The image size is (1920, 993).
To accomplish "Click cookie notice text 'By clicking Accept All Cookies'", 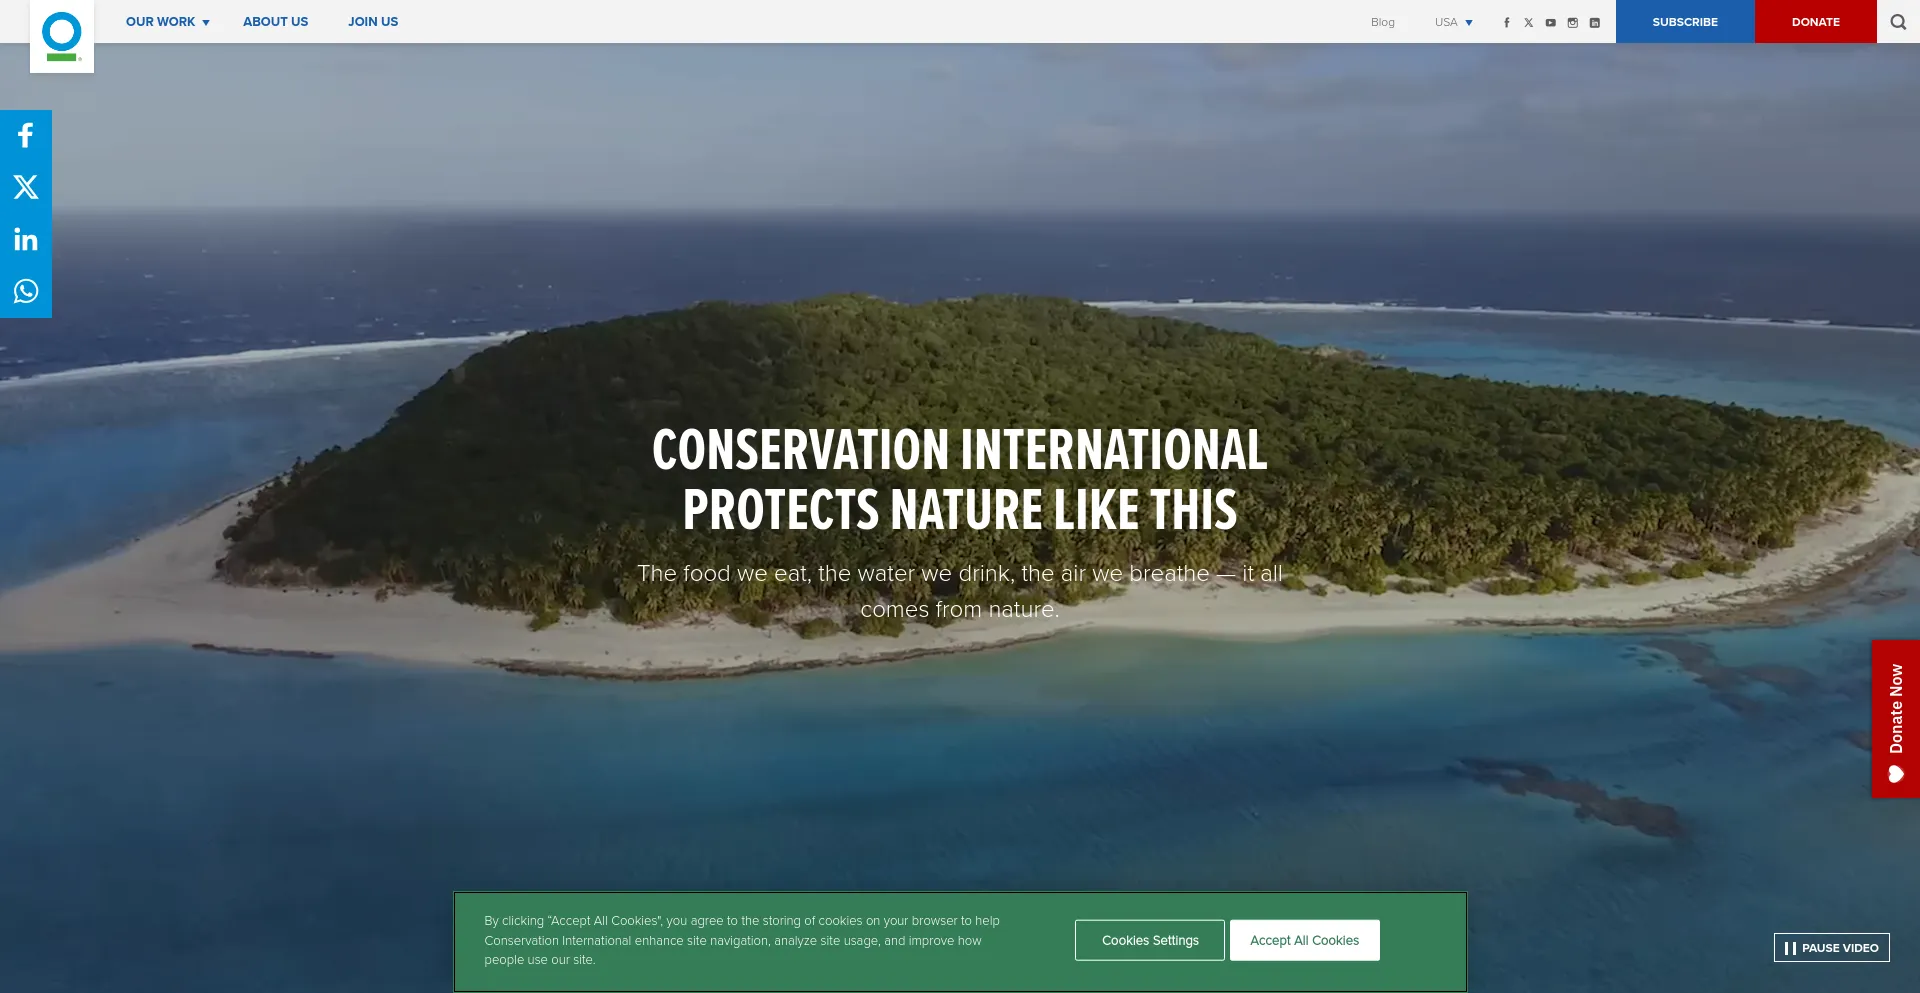I will click(742, 940).
